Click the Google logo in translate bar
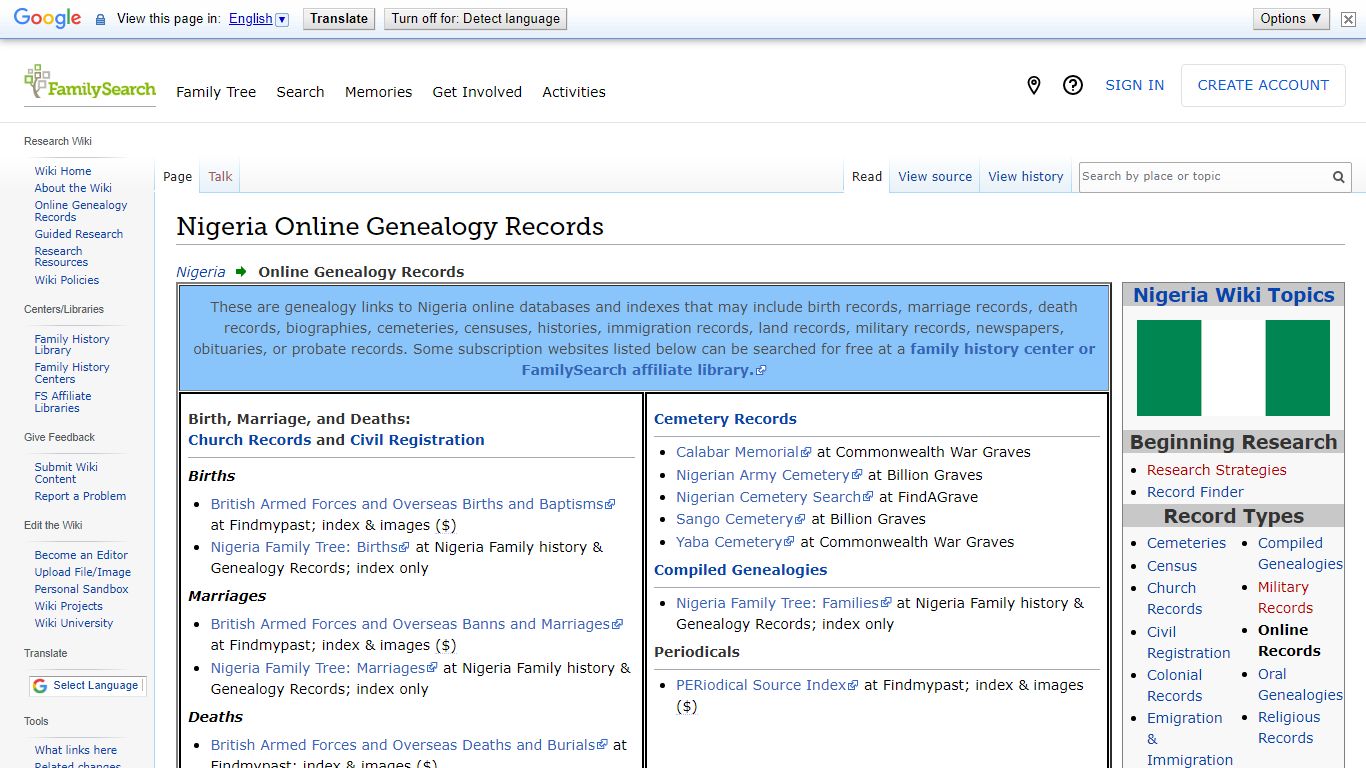The image size is (1366, 768). click(47, 18)
